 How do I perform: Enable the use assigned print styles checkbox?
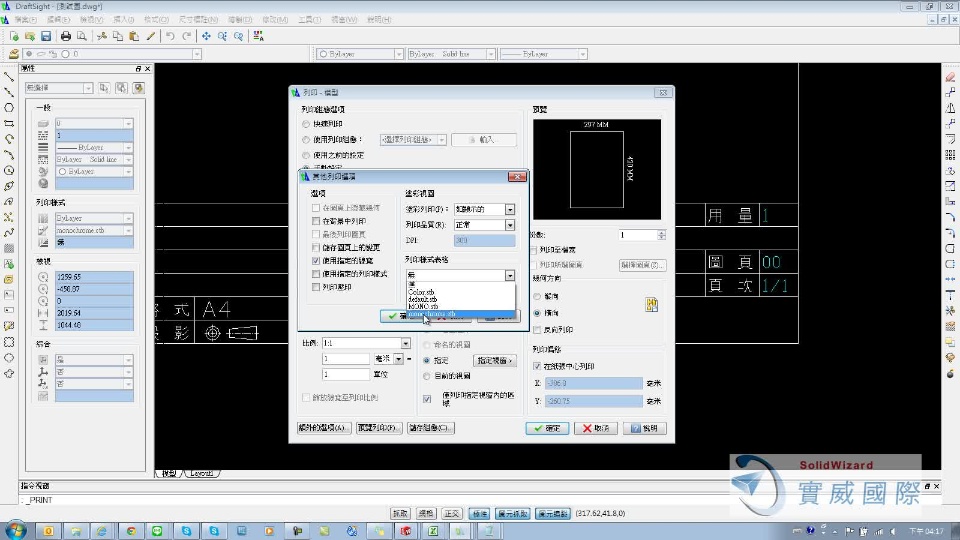316,274
